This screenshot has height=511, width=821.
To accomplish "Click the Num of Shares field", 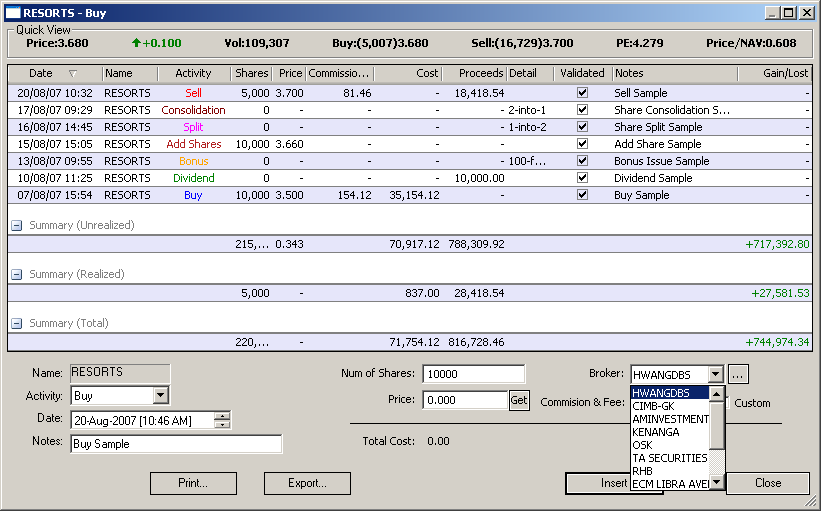I will [473, 374].
